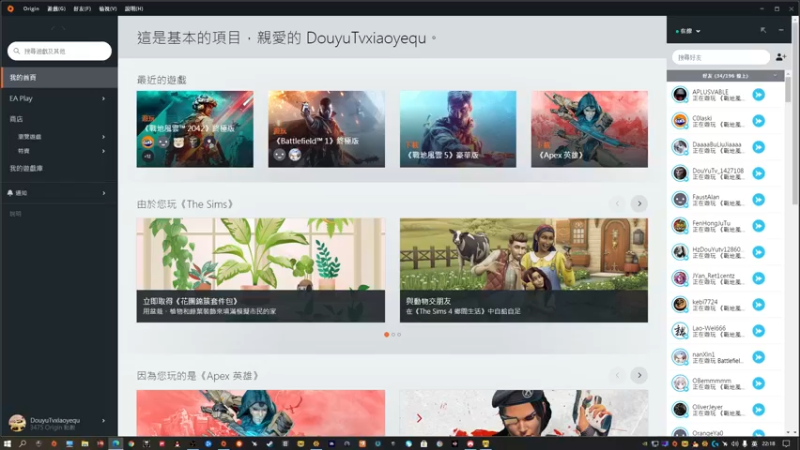This screenshot has width=800, height=450.
Task: Expand the DouyuTvxiaoyequ account menu chevron
Action: [x=104, y=421]
